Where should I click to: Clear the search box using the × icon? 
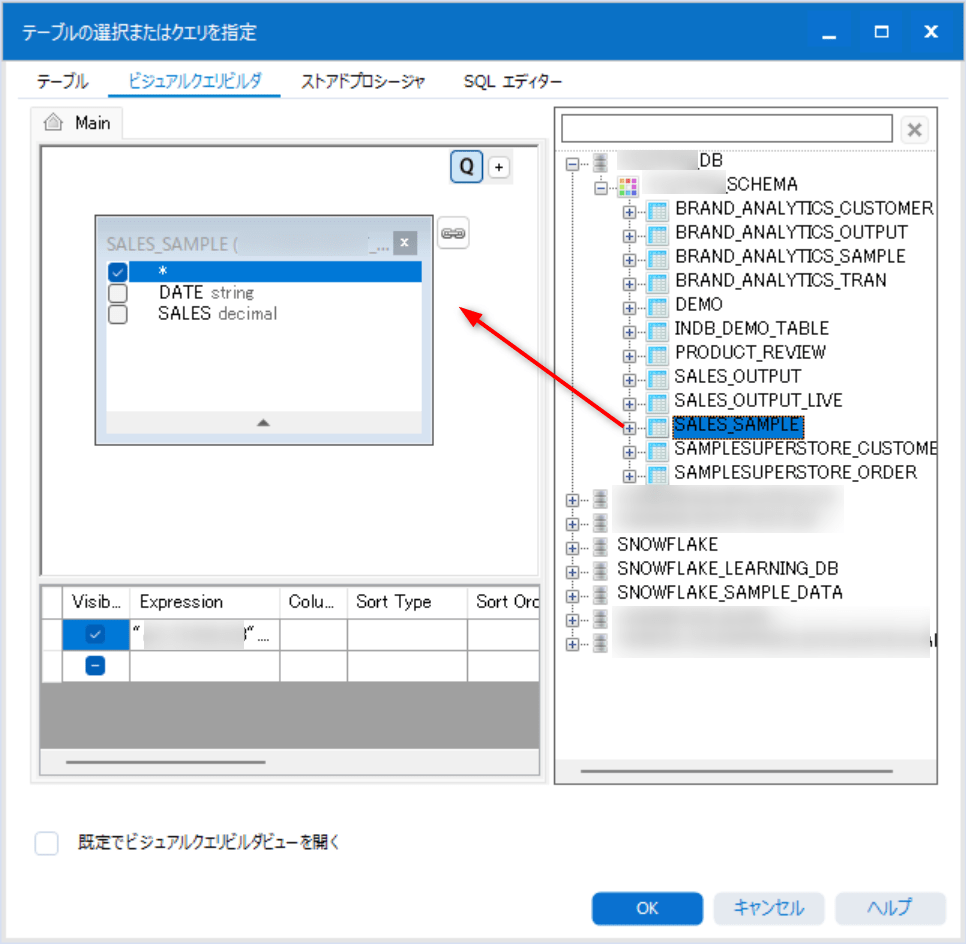[916, 128]
